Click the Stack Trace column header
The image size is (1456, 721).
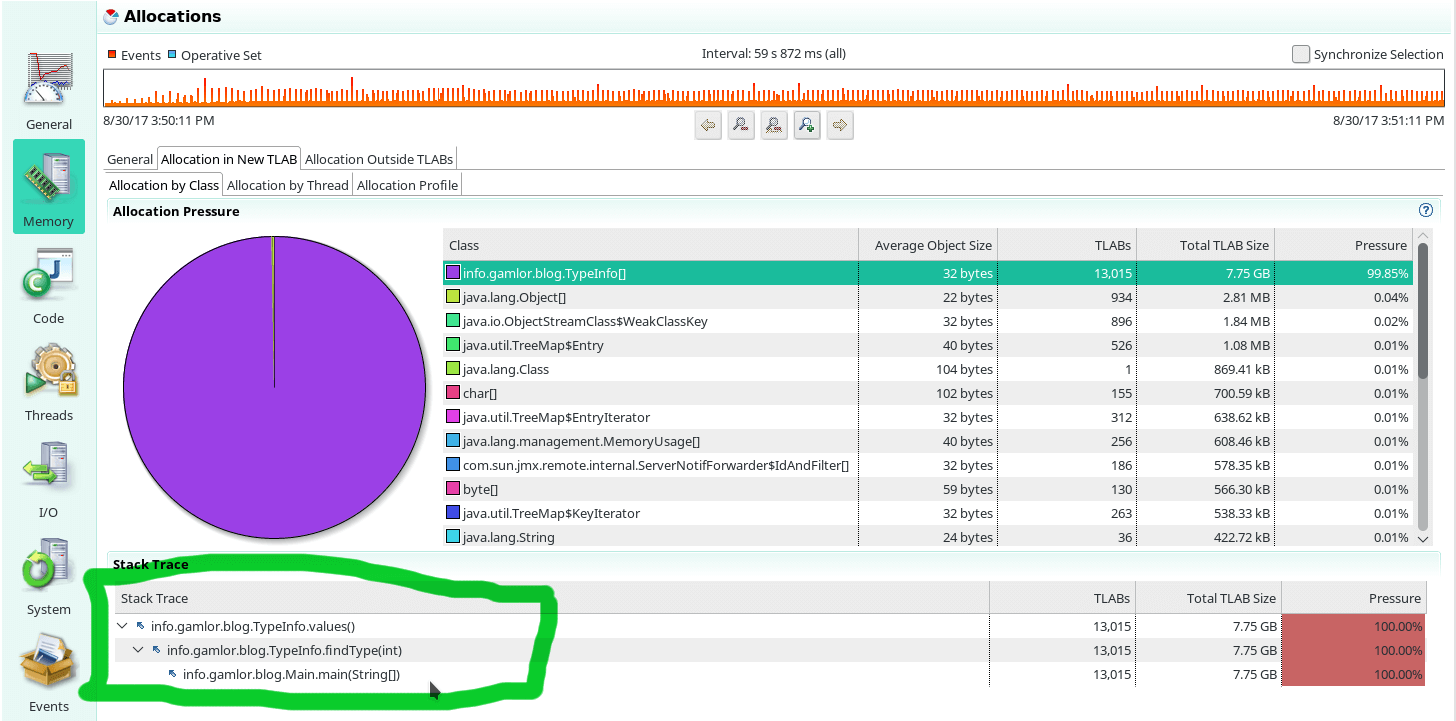(551, 598)
